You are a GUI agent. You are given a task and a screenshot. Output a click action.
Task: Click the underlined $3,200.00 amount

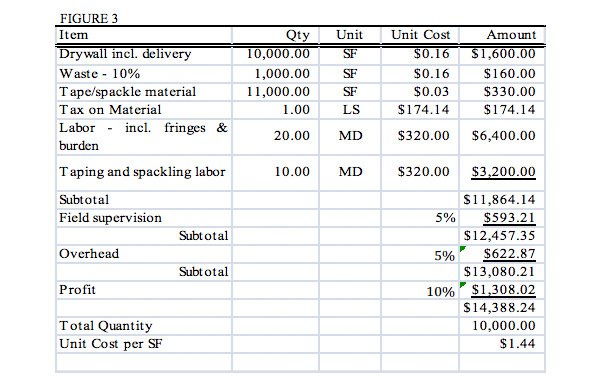(503, 172)
